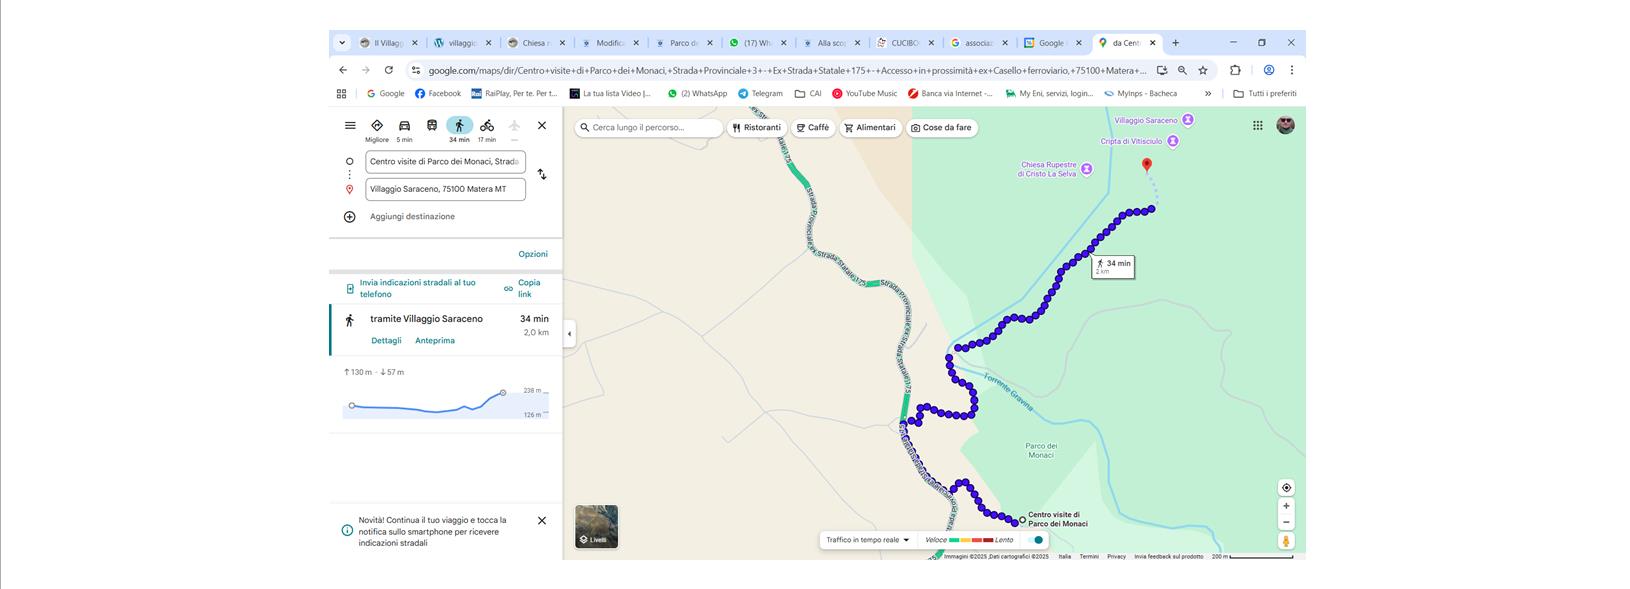Open the Dettagli route link
The width and height of the screenshot is (1630, 589).
[386, 341]
